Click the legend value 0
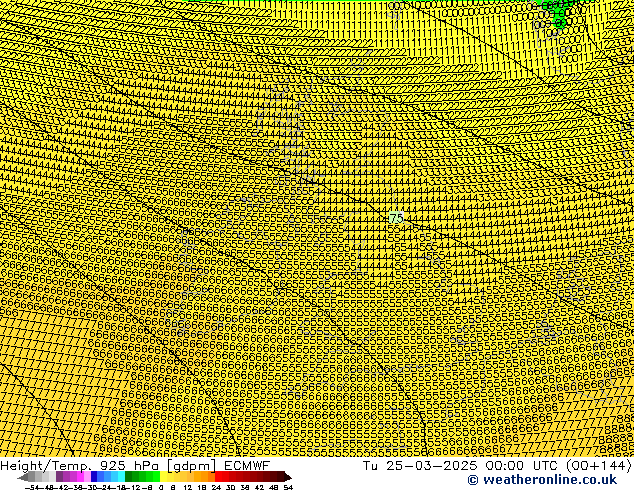634x490 pixels. pos(161,488)
